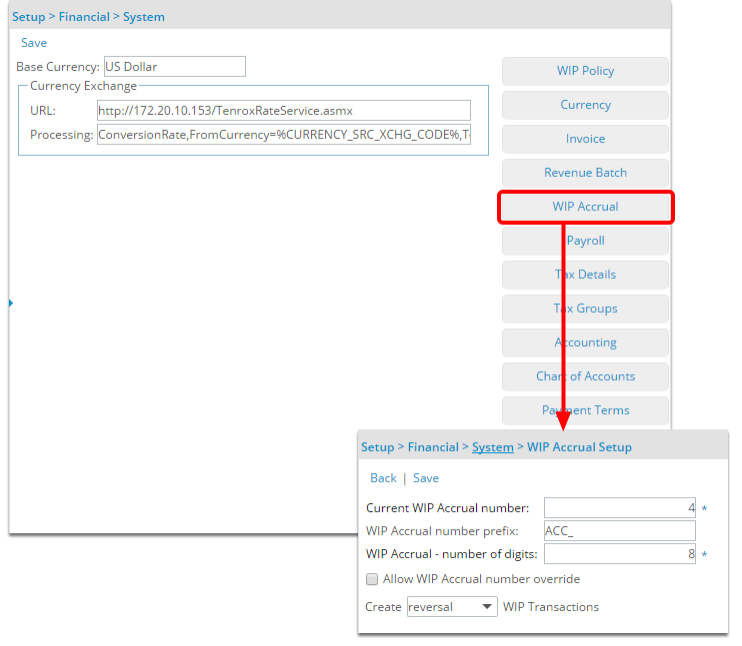Open the Tax Details page
This screenshot has width=742, height=646.
[585, 275]
